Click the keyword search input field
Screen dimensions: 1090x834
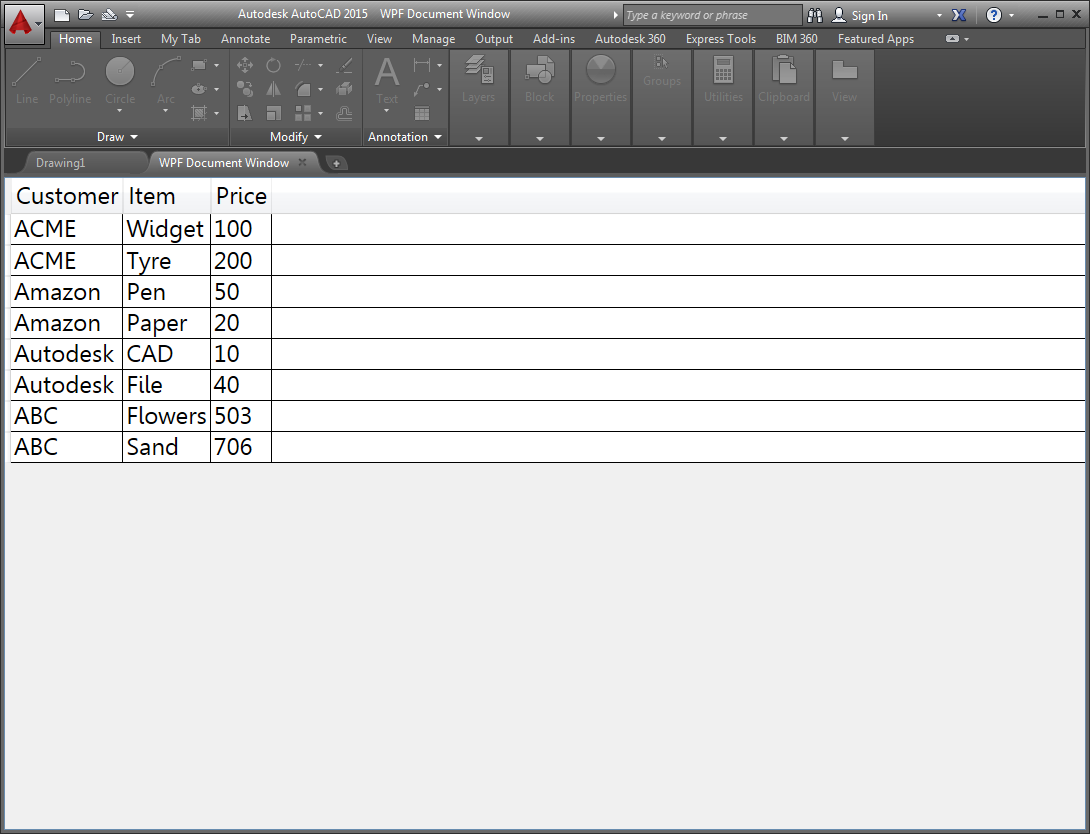[x=712, y=15]
